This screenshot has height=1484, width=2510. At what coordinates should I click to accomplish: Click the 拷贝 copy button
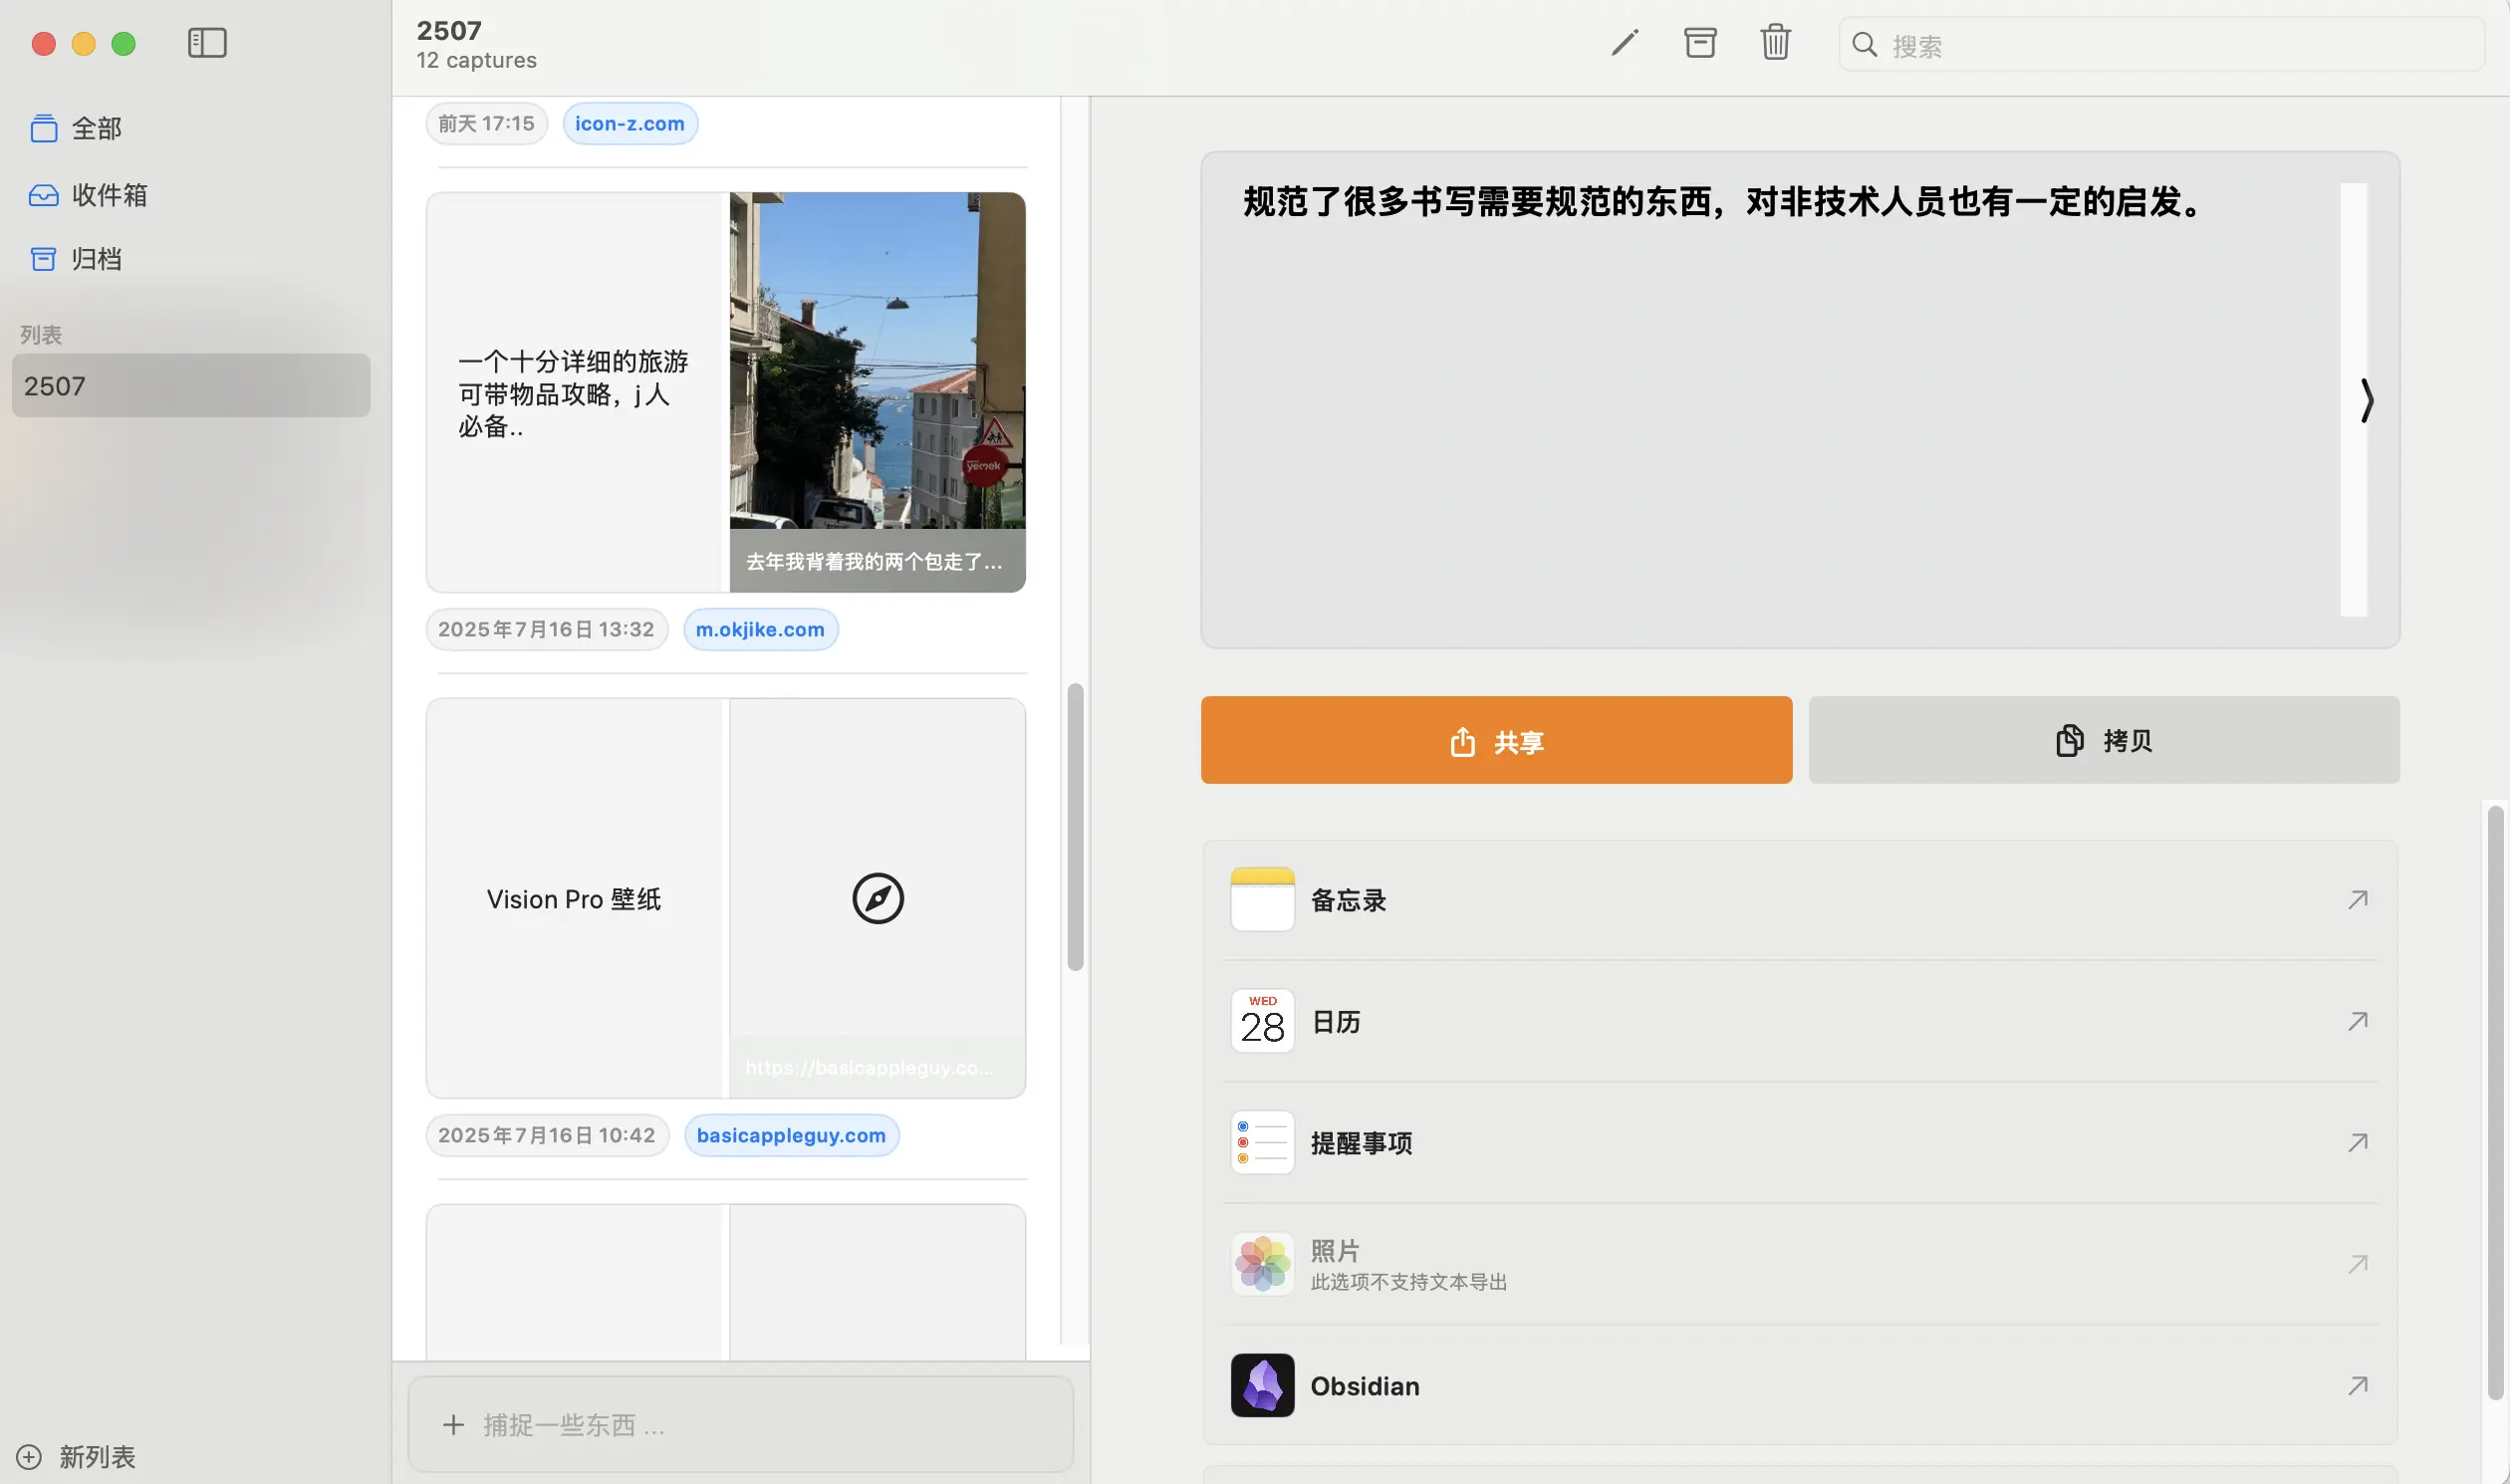tap(2103, 741)
